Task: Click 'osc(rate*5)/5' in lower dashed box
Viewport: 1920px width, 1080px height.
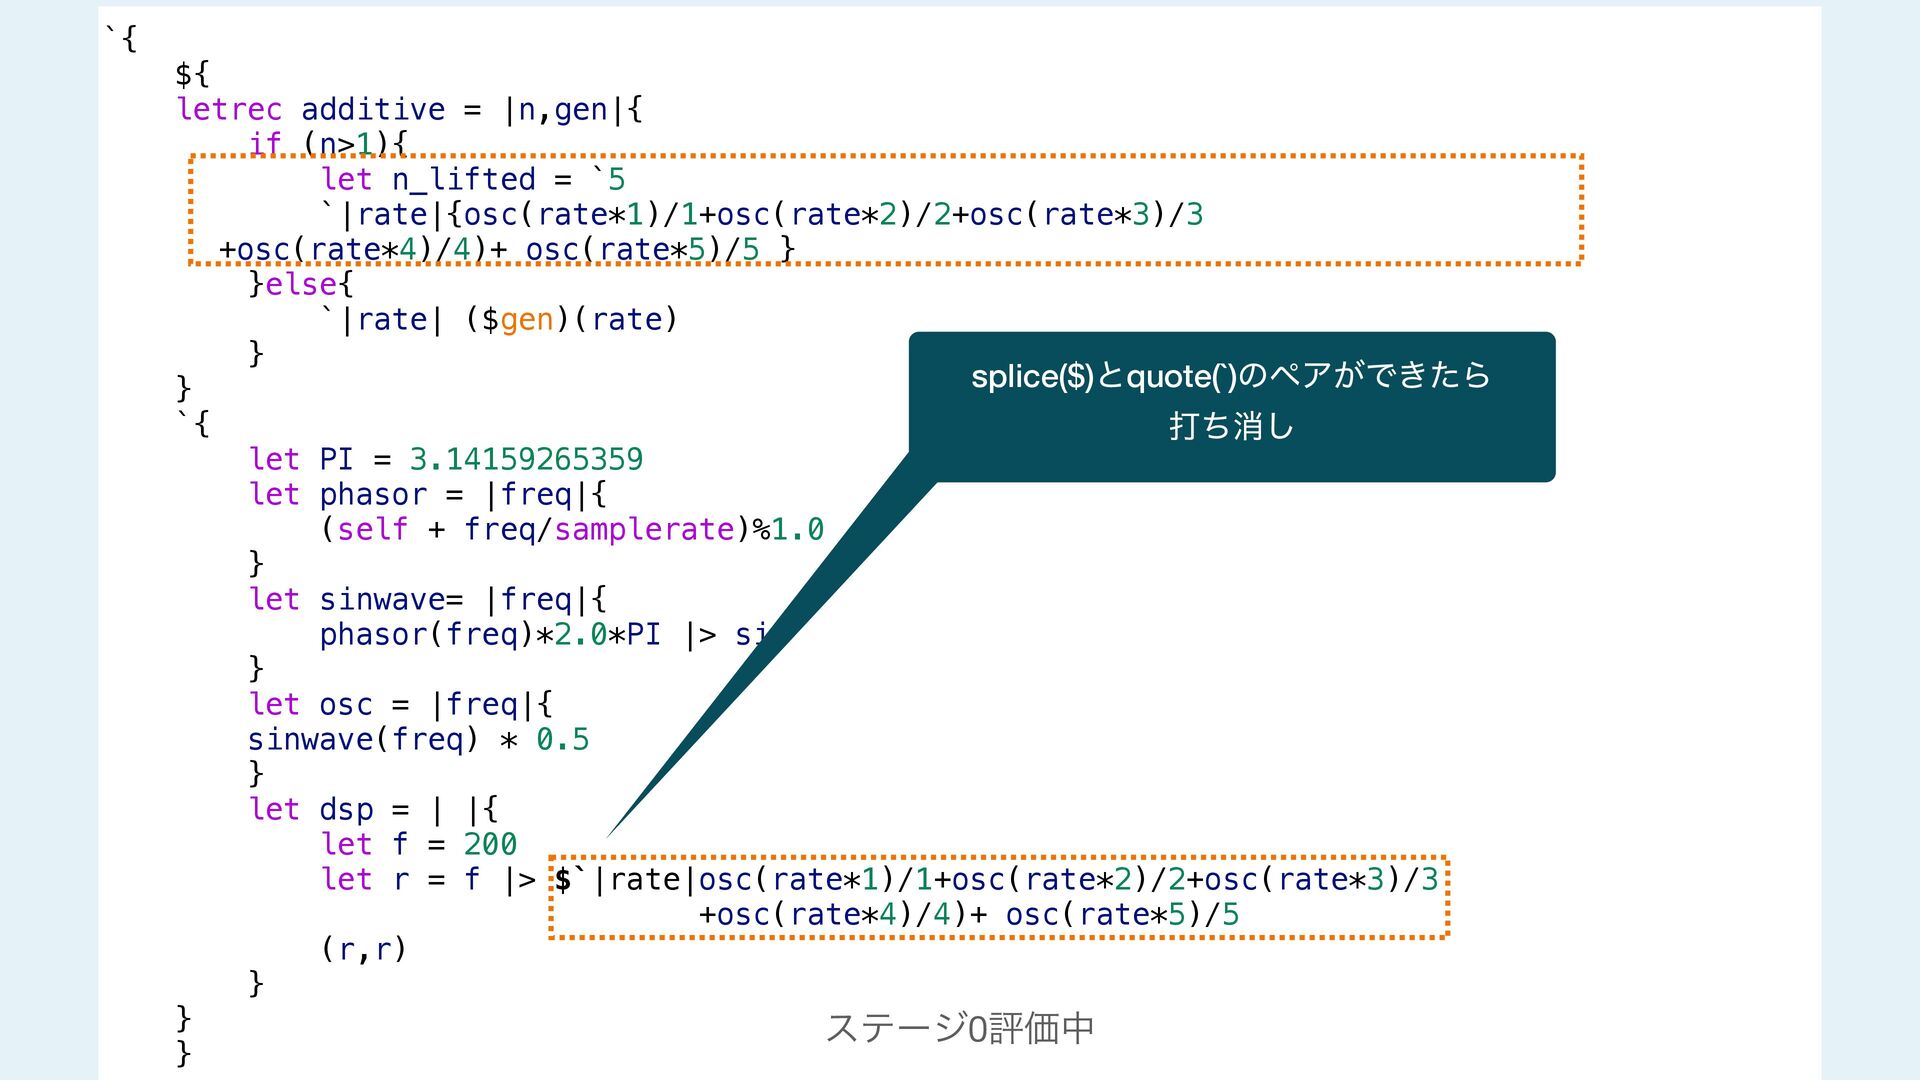Action: click(x=1122, y=914)
